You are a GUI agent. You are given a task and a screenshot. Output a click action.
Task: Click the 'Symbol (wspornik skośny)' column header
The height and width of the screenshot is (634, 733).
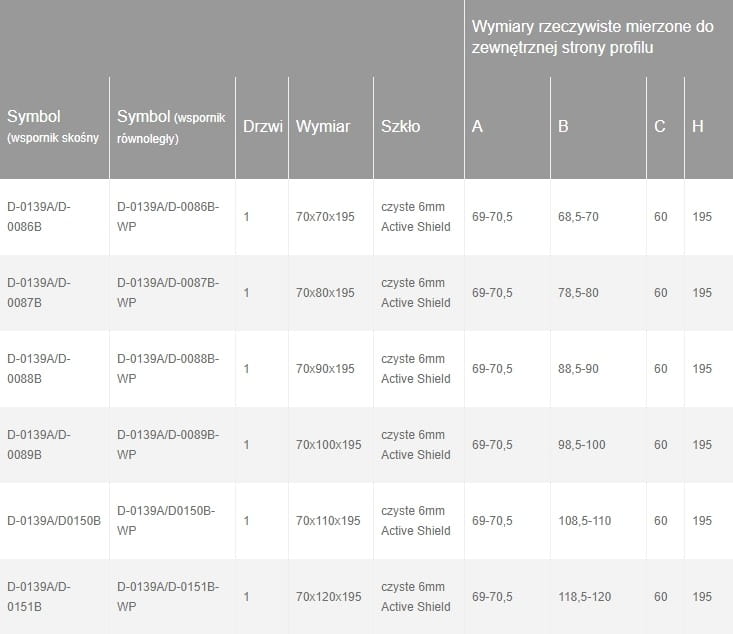53,127
